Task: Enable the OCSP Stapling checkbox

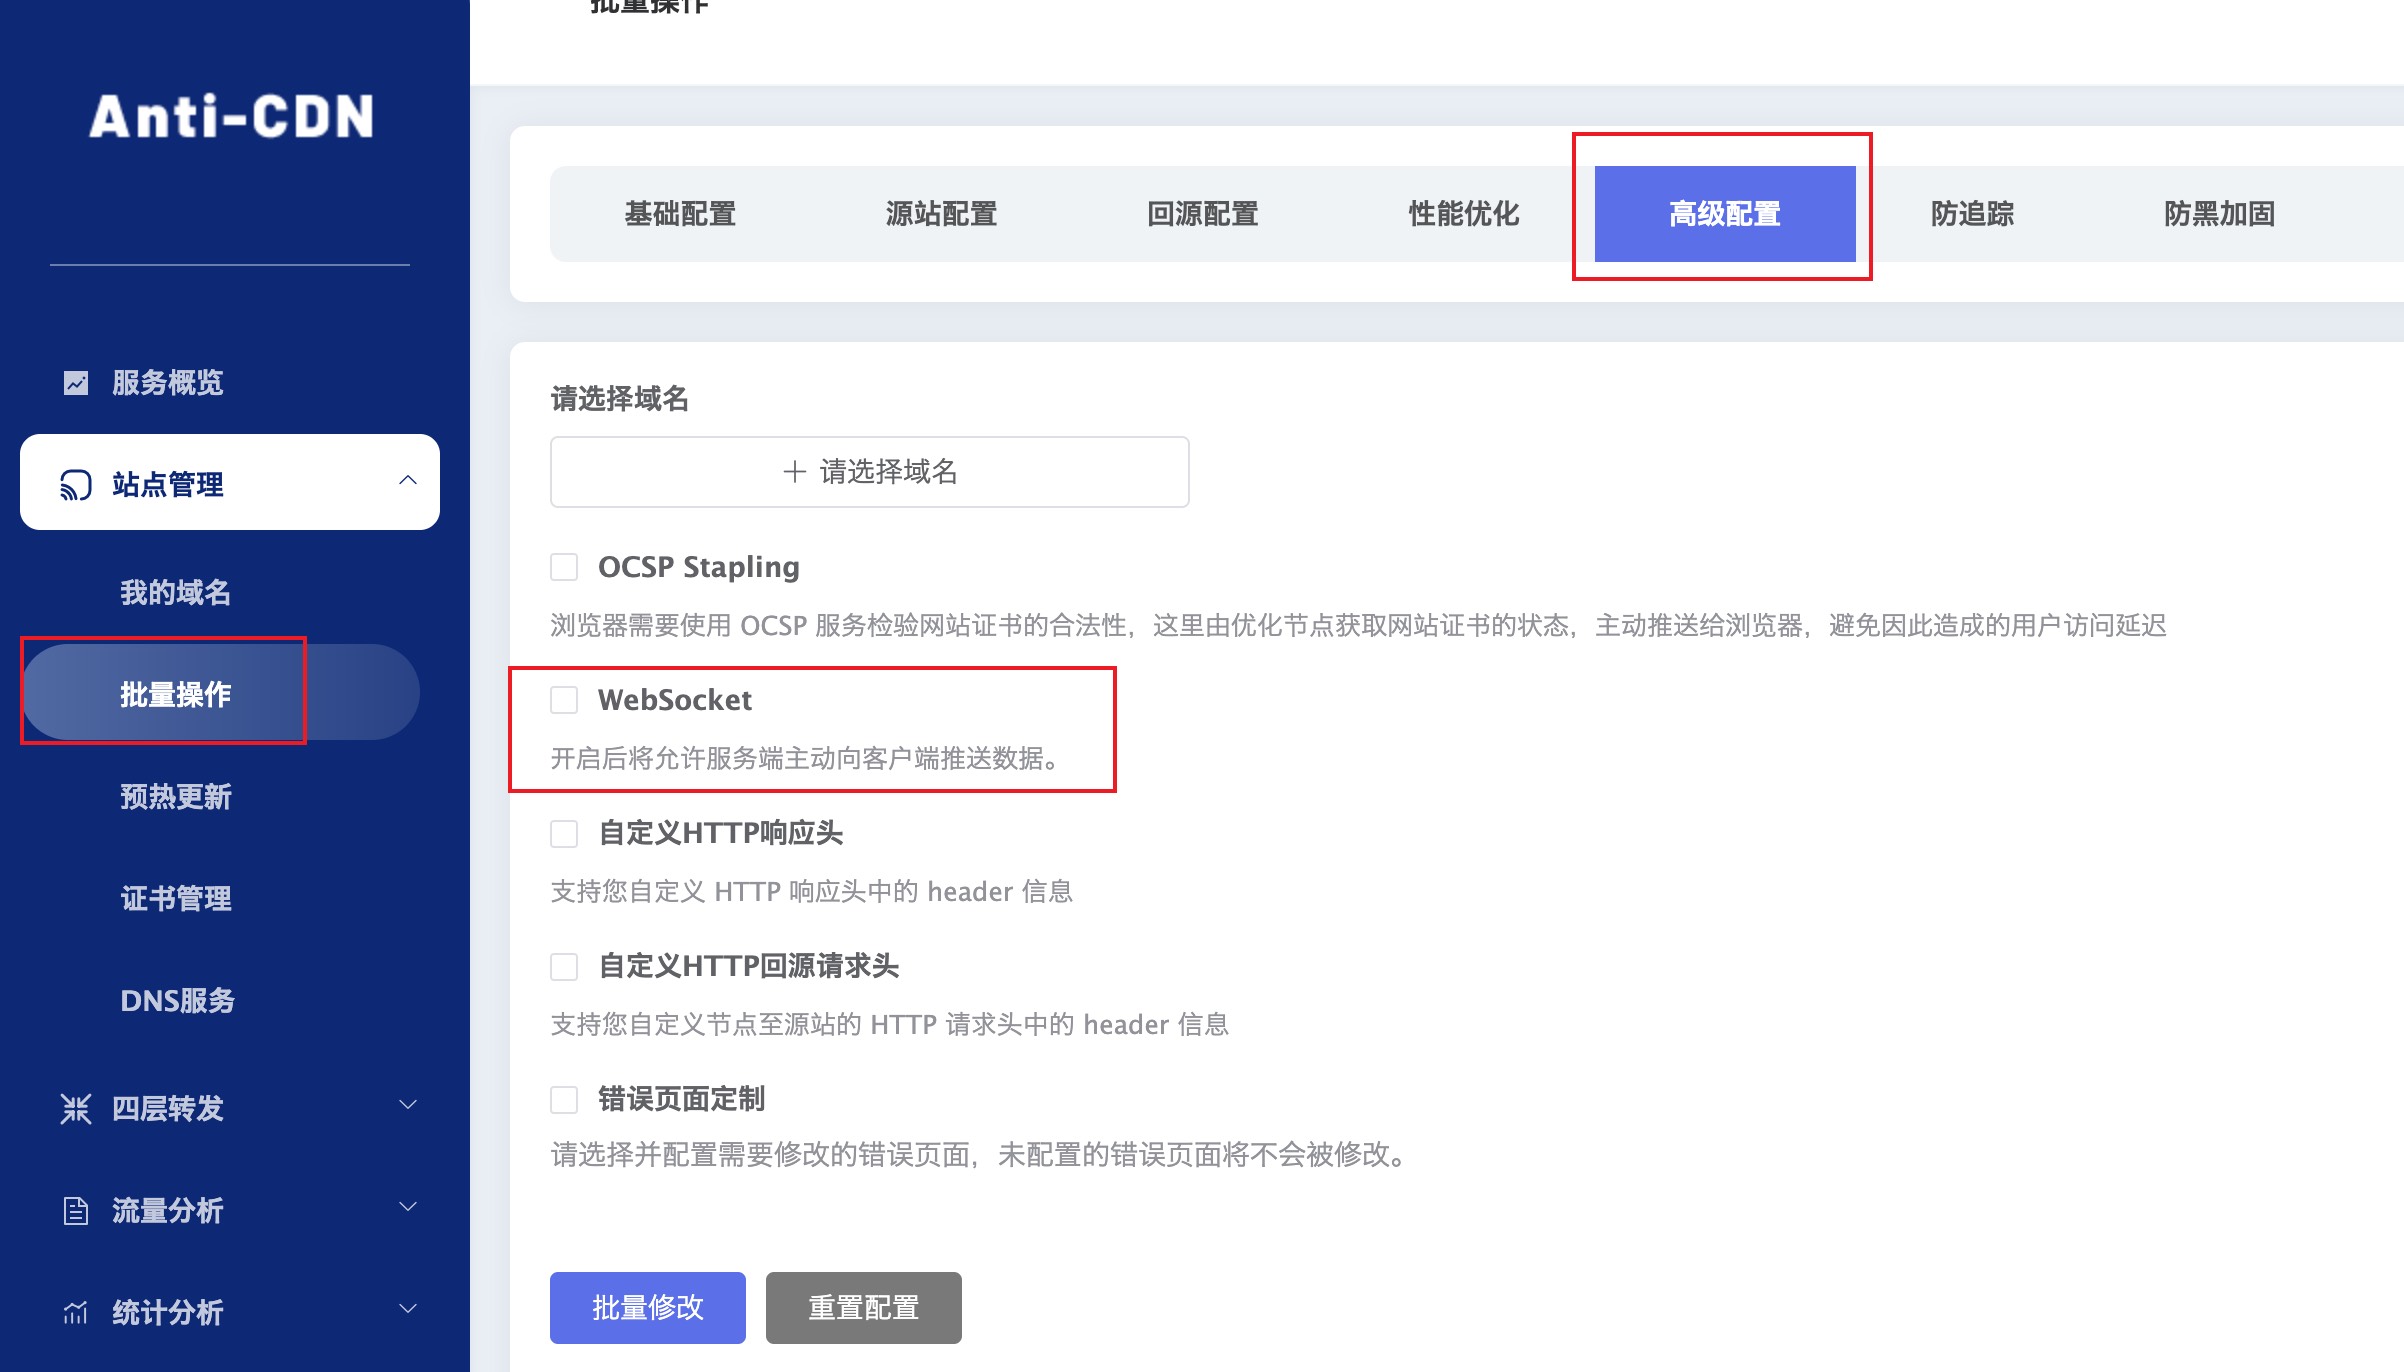Action: pos(564,567)
